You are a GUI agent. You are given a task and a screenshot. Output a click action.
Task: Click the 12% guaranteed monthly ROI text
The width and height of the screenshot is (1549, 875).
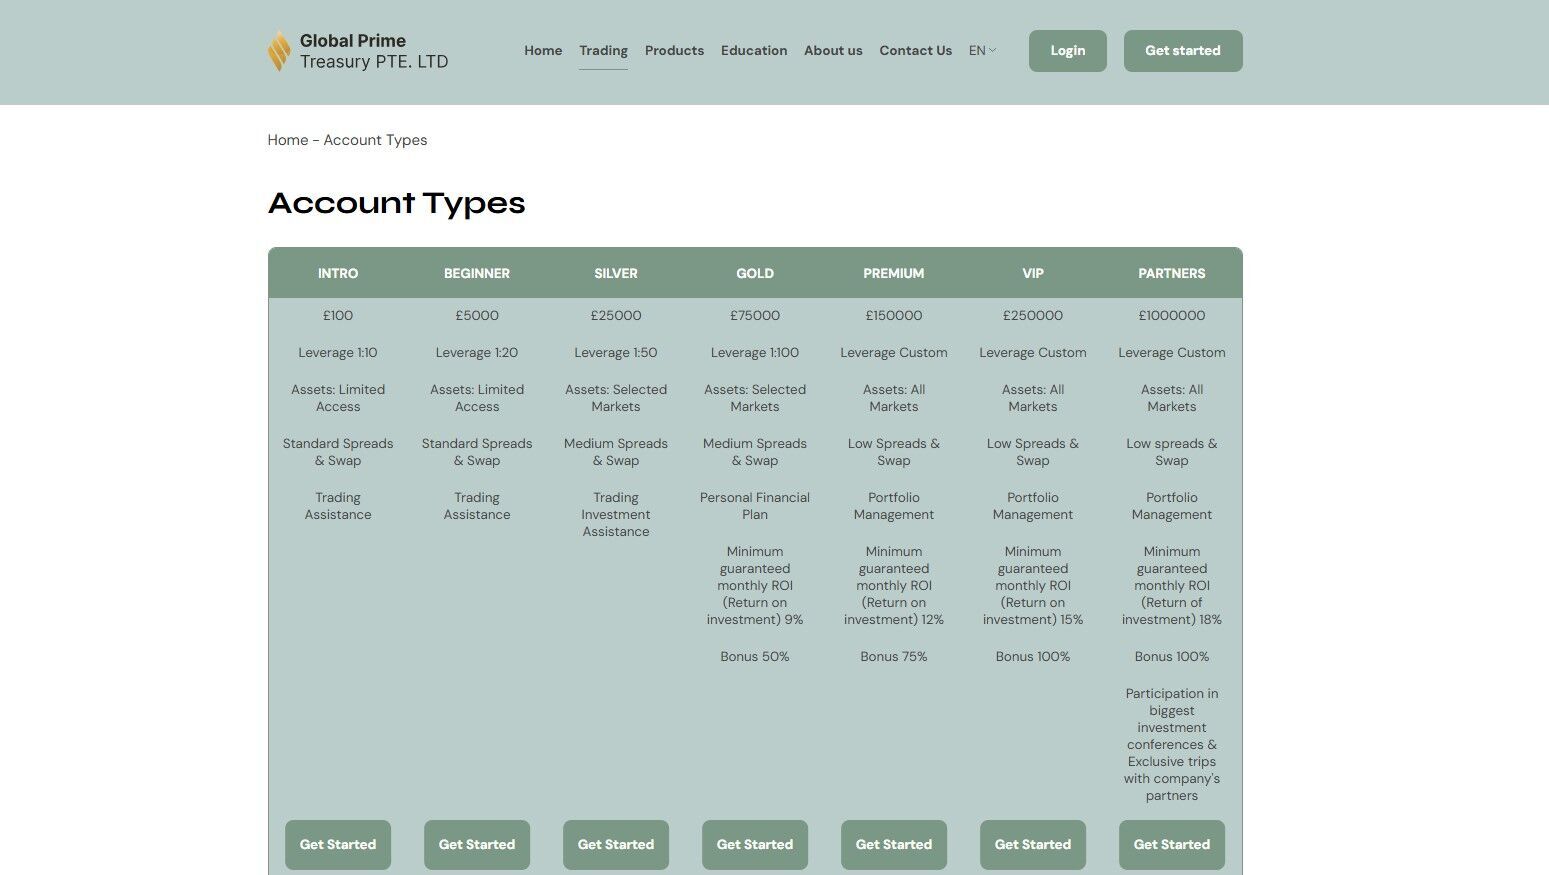pos(894,585)
